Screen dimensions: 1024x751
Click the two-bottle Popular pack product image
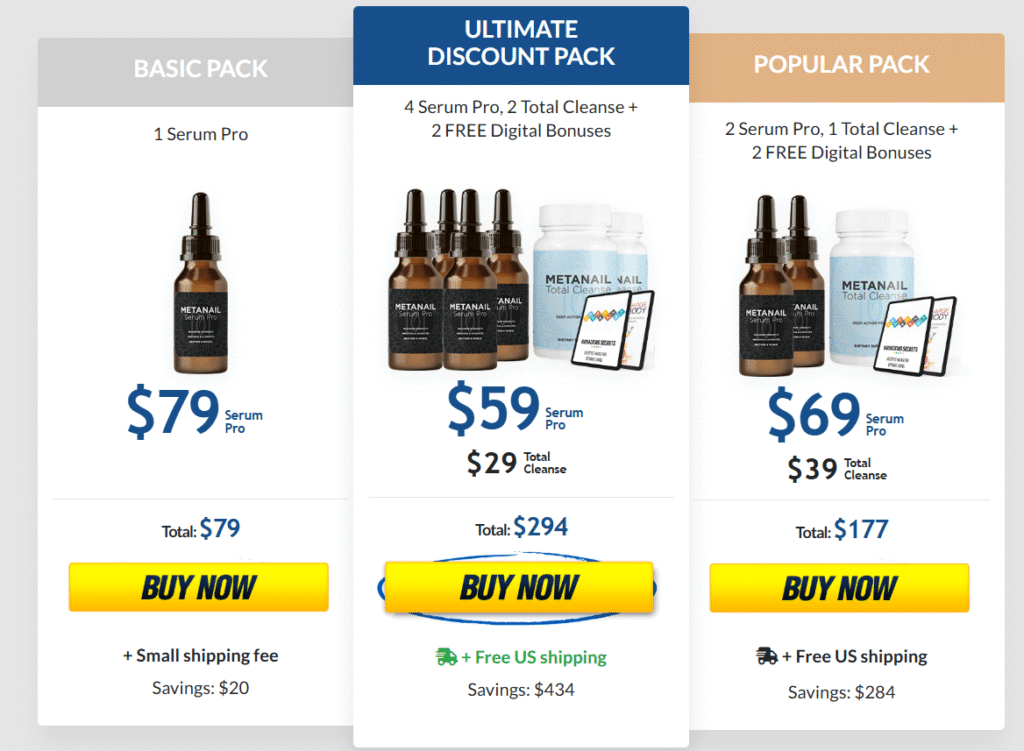(x=847, y=285)
